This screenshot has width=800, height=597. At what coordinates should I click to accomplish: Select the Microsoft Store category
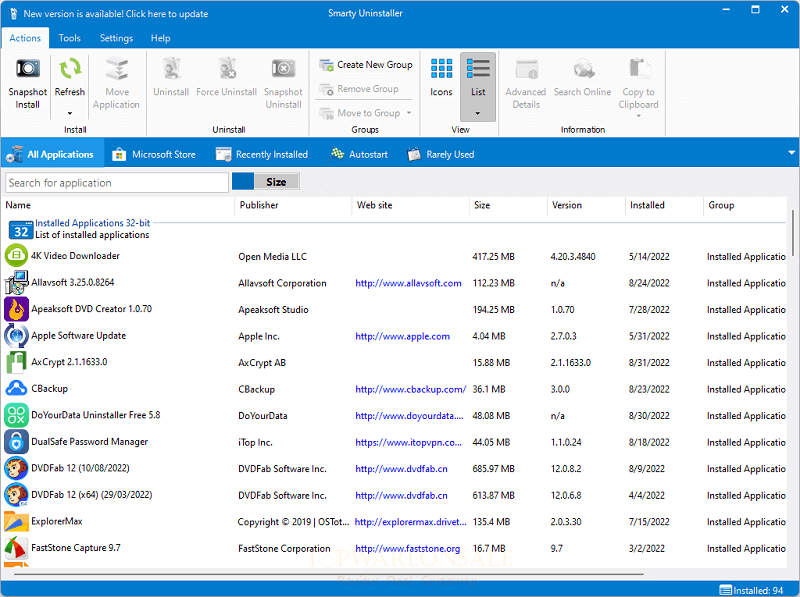(x=154, y=154)
